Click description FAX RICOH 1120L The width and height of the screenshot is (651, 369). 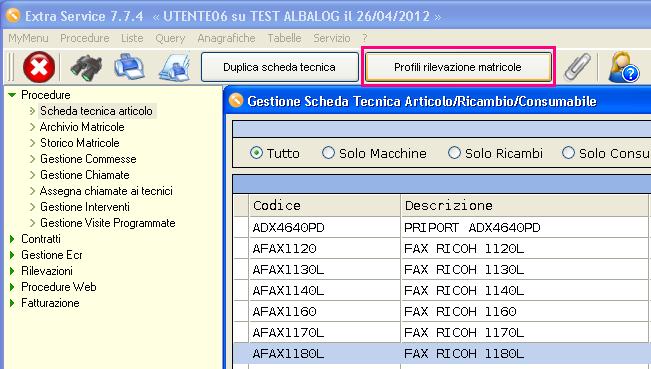(524, 249)
